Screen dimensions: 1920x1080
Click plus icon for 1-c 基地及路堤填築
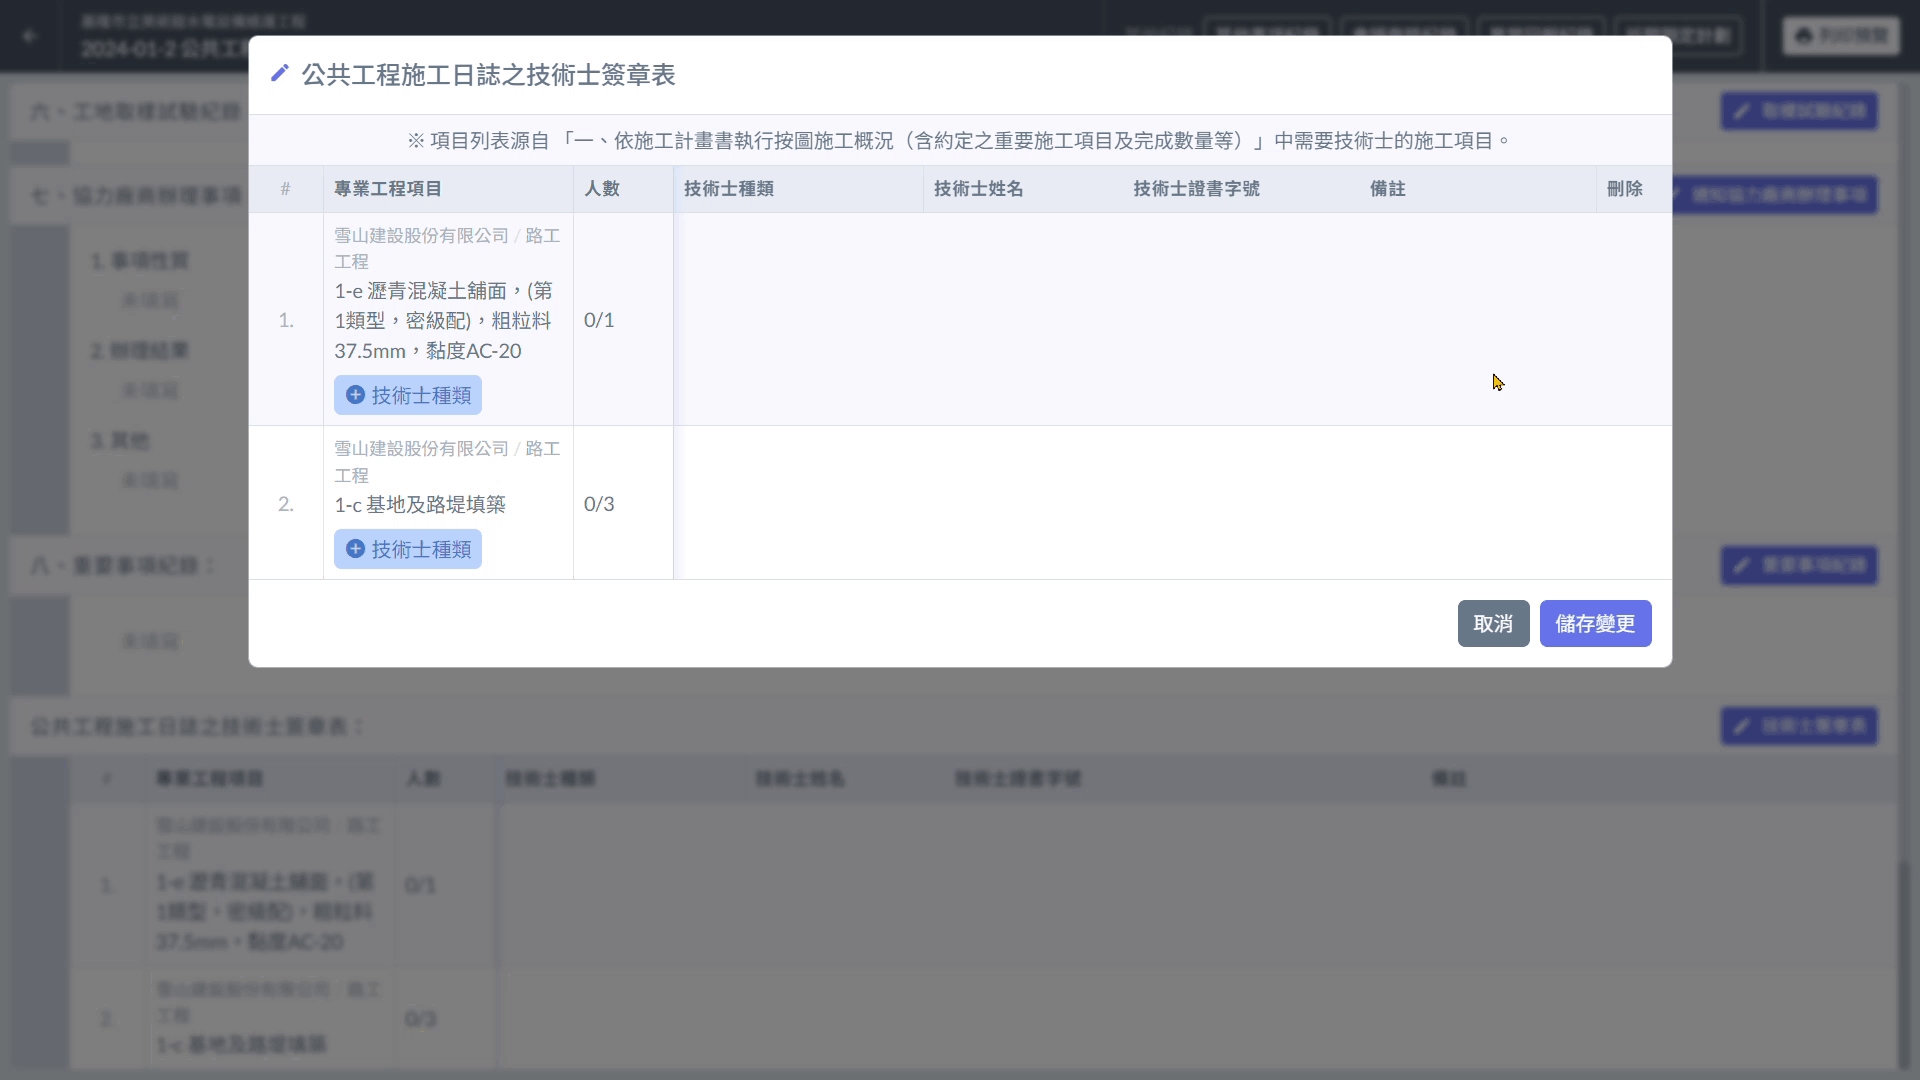click(355, 549)
